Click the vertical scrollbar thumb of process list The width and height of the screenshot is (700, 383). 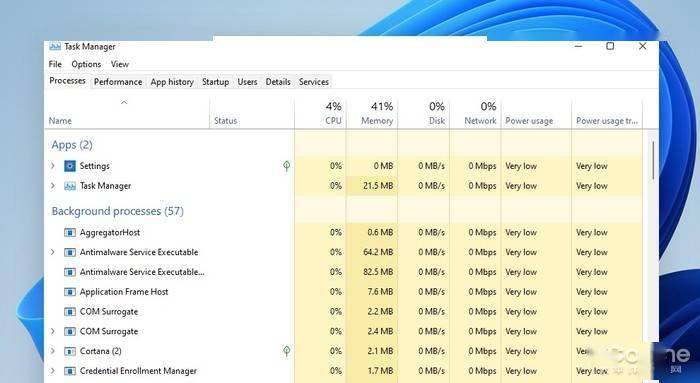(x=653, y=160)
